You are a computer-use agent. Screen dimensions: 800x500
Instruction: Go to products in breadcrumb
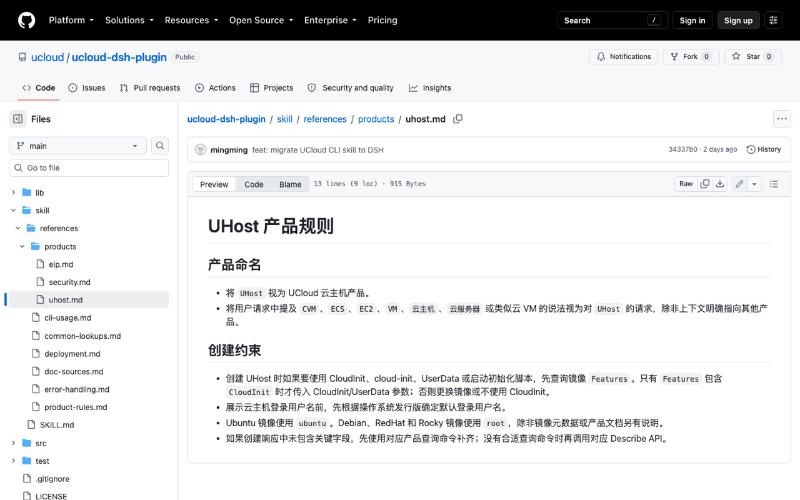pos(376,119)
